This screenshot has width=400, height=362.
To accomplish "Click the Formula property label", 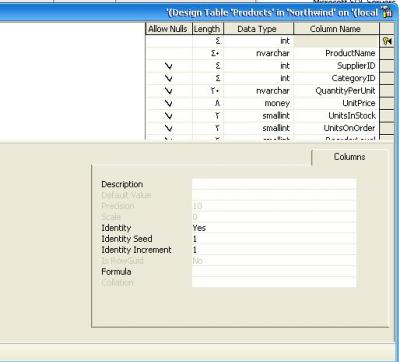I will tap(116, 272).
